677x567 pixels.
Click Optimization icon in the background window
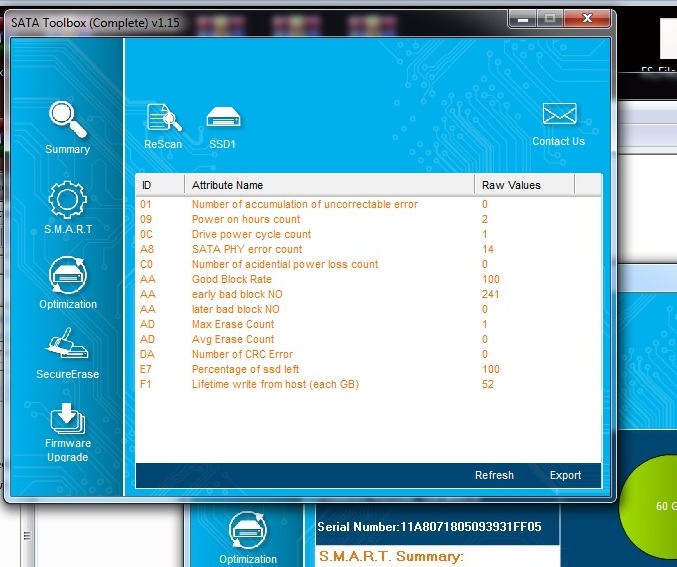point(247,530)
